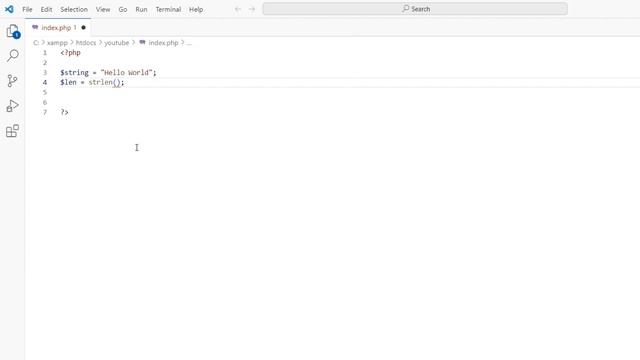Go back with the left arrow

tap(238, 9)
